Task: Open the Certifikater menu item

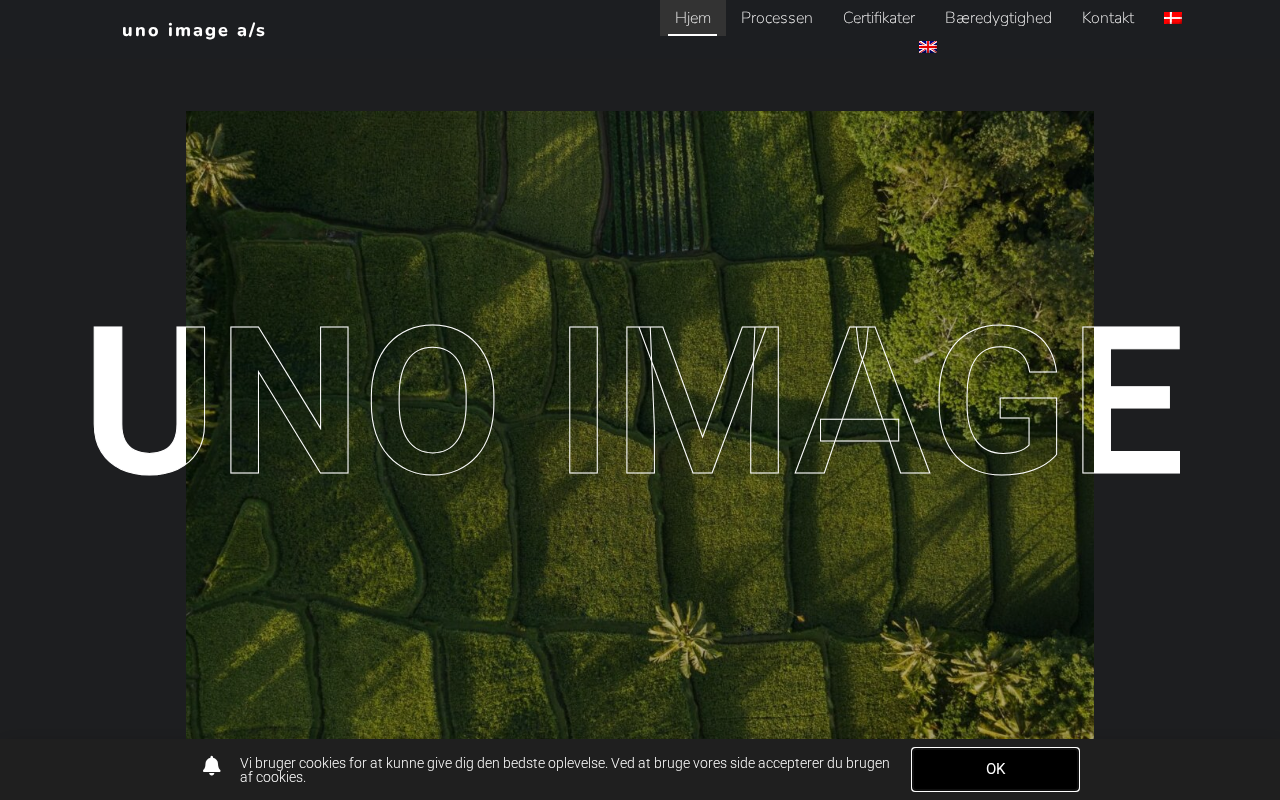Action: pos(879,18)
